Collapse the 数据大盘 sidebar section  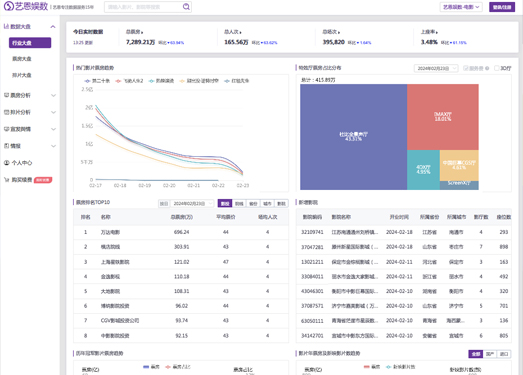[x=53, y=27]
